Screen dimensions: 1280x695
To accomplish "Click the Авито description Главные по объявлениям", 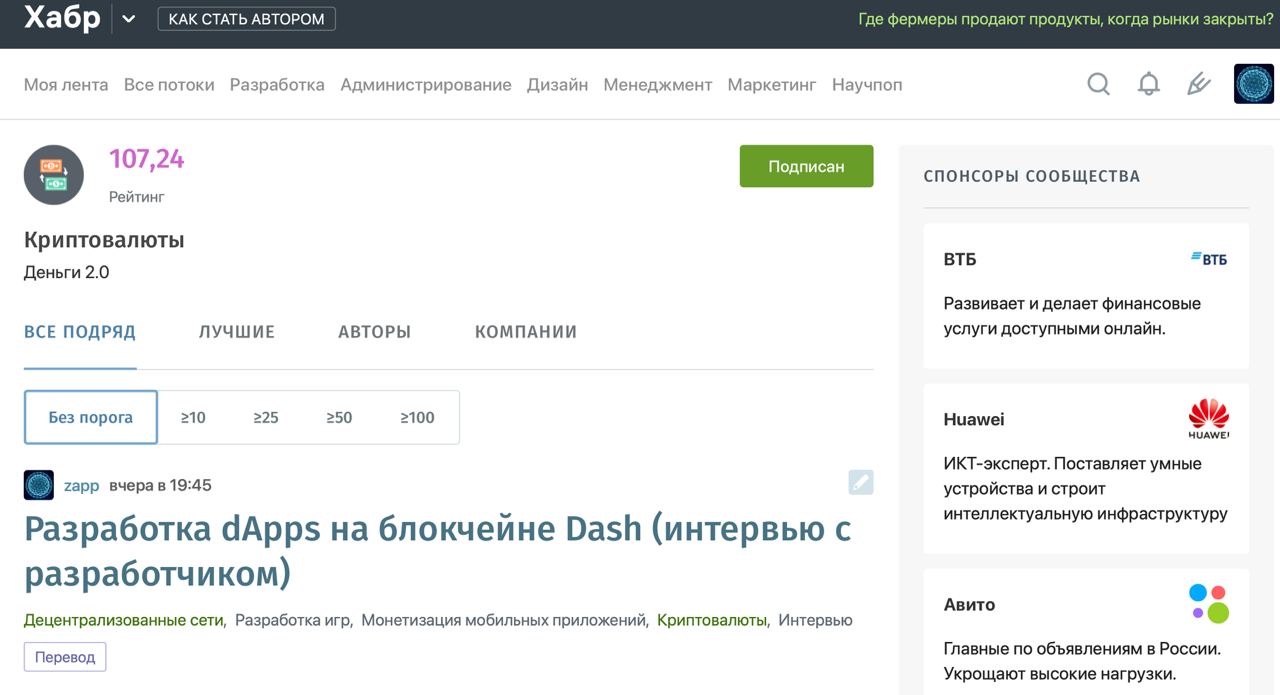I will 1083,661.
